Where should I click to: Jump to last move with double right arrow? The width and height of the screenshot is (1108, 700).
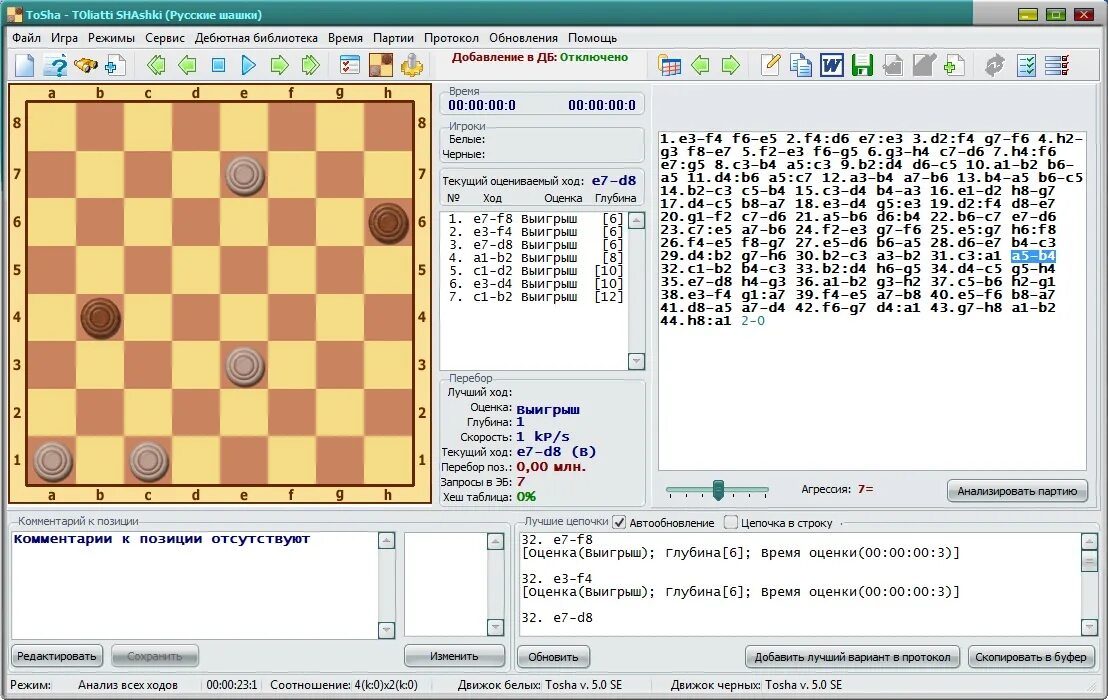tap(311, 66)
